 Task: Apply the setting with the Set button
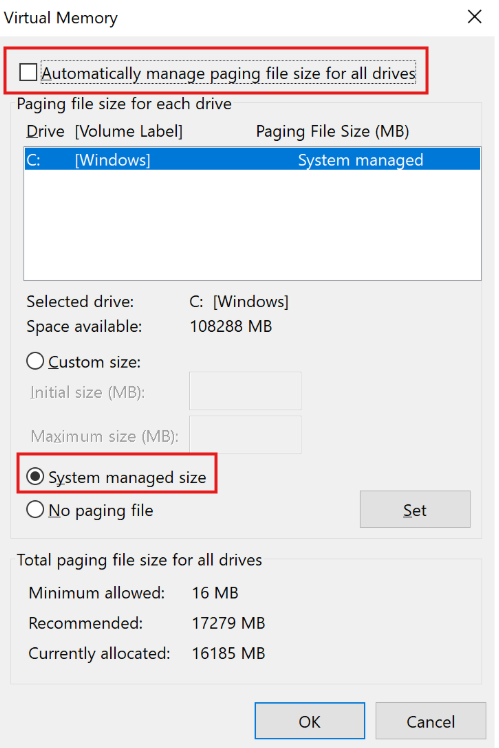pos(415,509)
